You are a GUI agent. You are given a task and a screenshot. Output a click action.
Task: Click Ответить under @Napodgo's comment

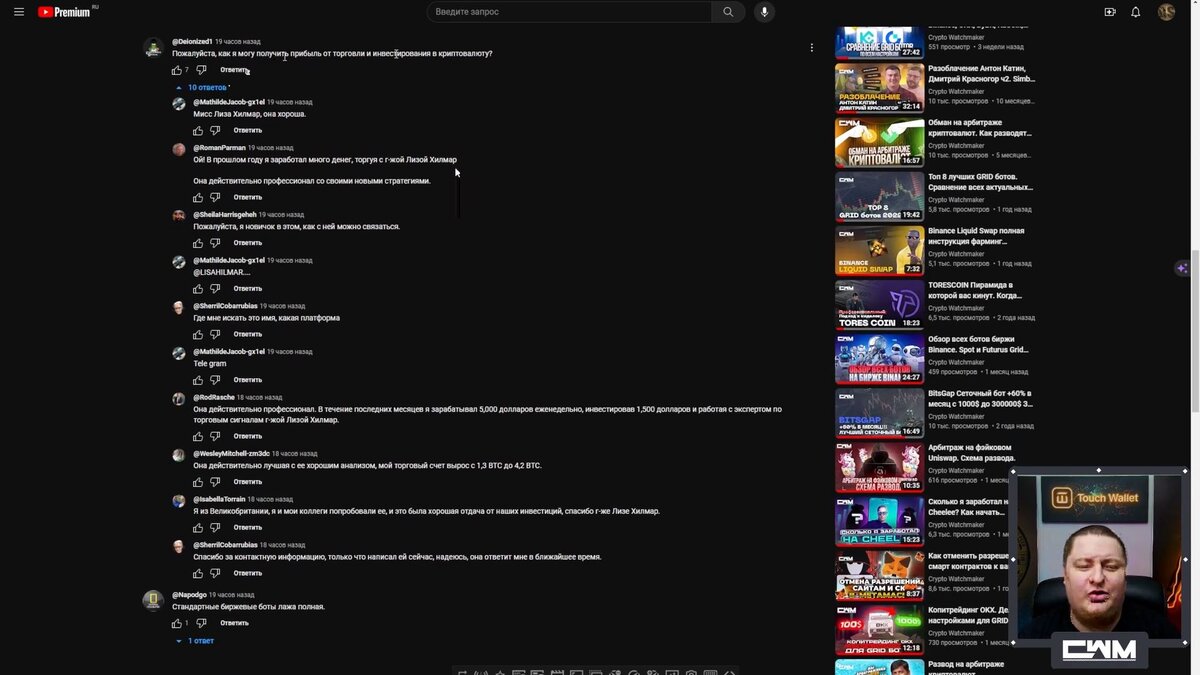pyautogui.click(x=234, y=623)
